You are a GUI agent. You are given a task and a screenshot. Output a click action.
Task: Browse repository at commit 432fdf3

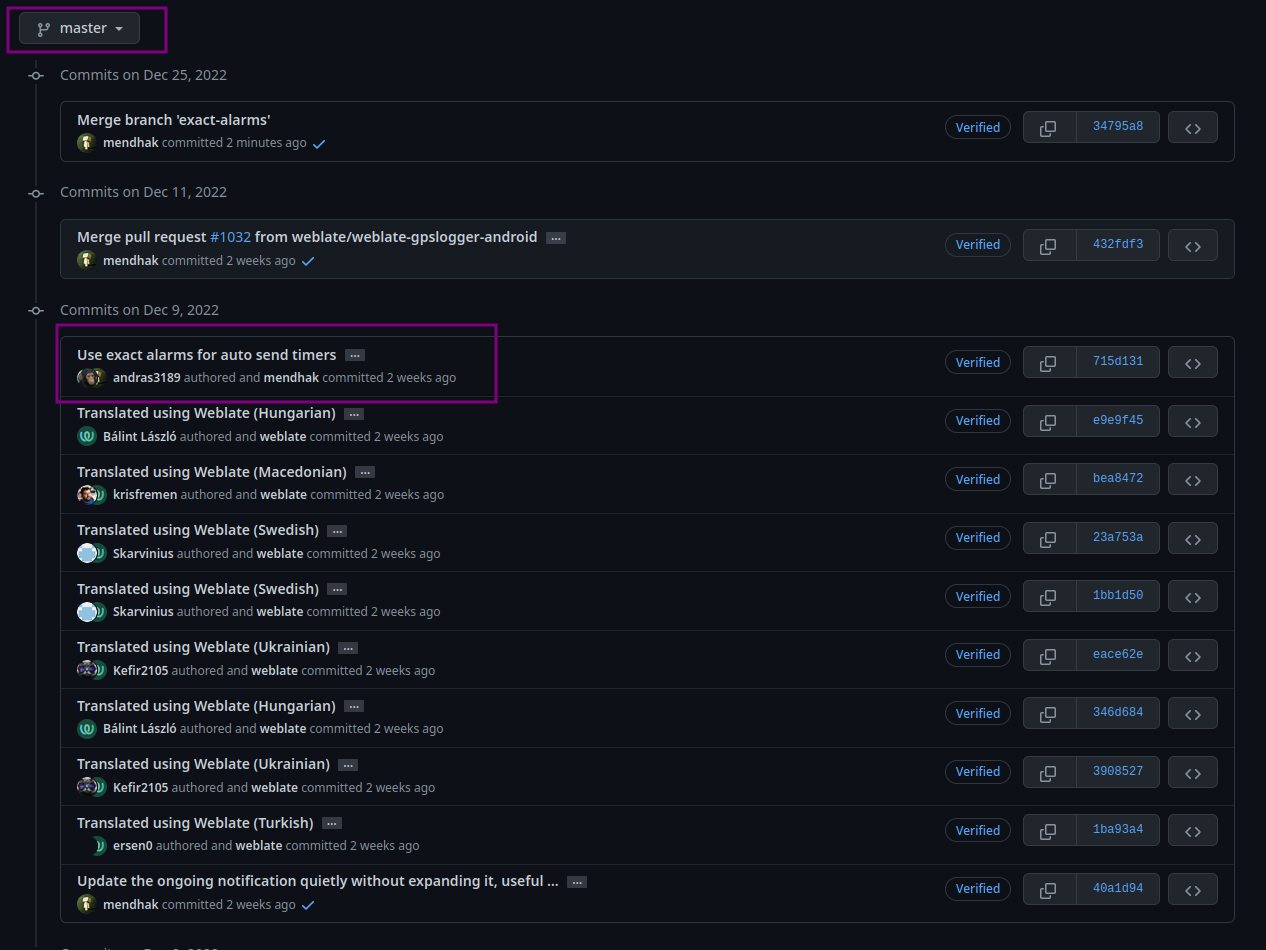coord(1192,245)
